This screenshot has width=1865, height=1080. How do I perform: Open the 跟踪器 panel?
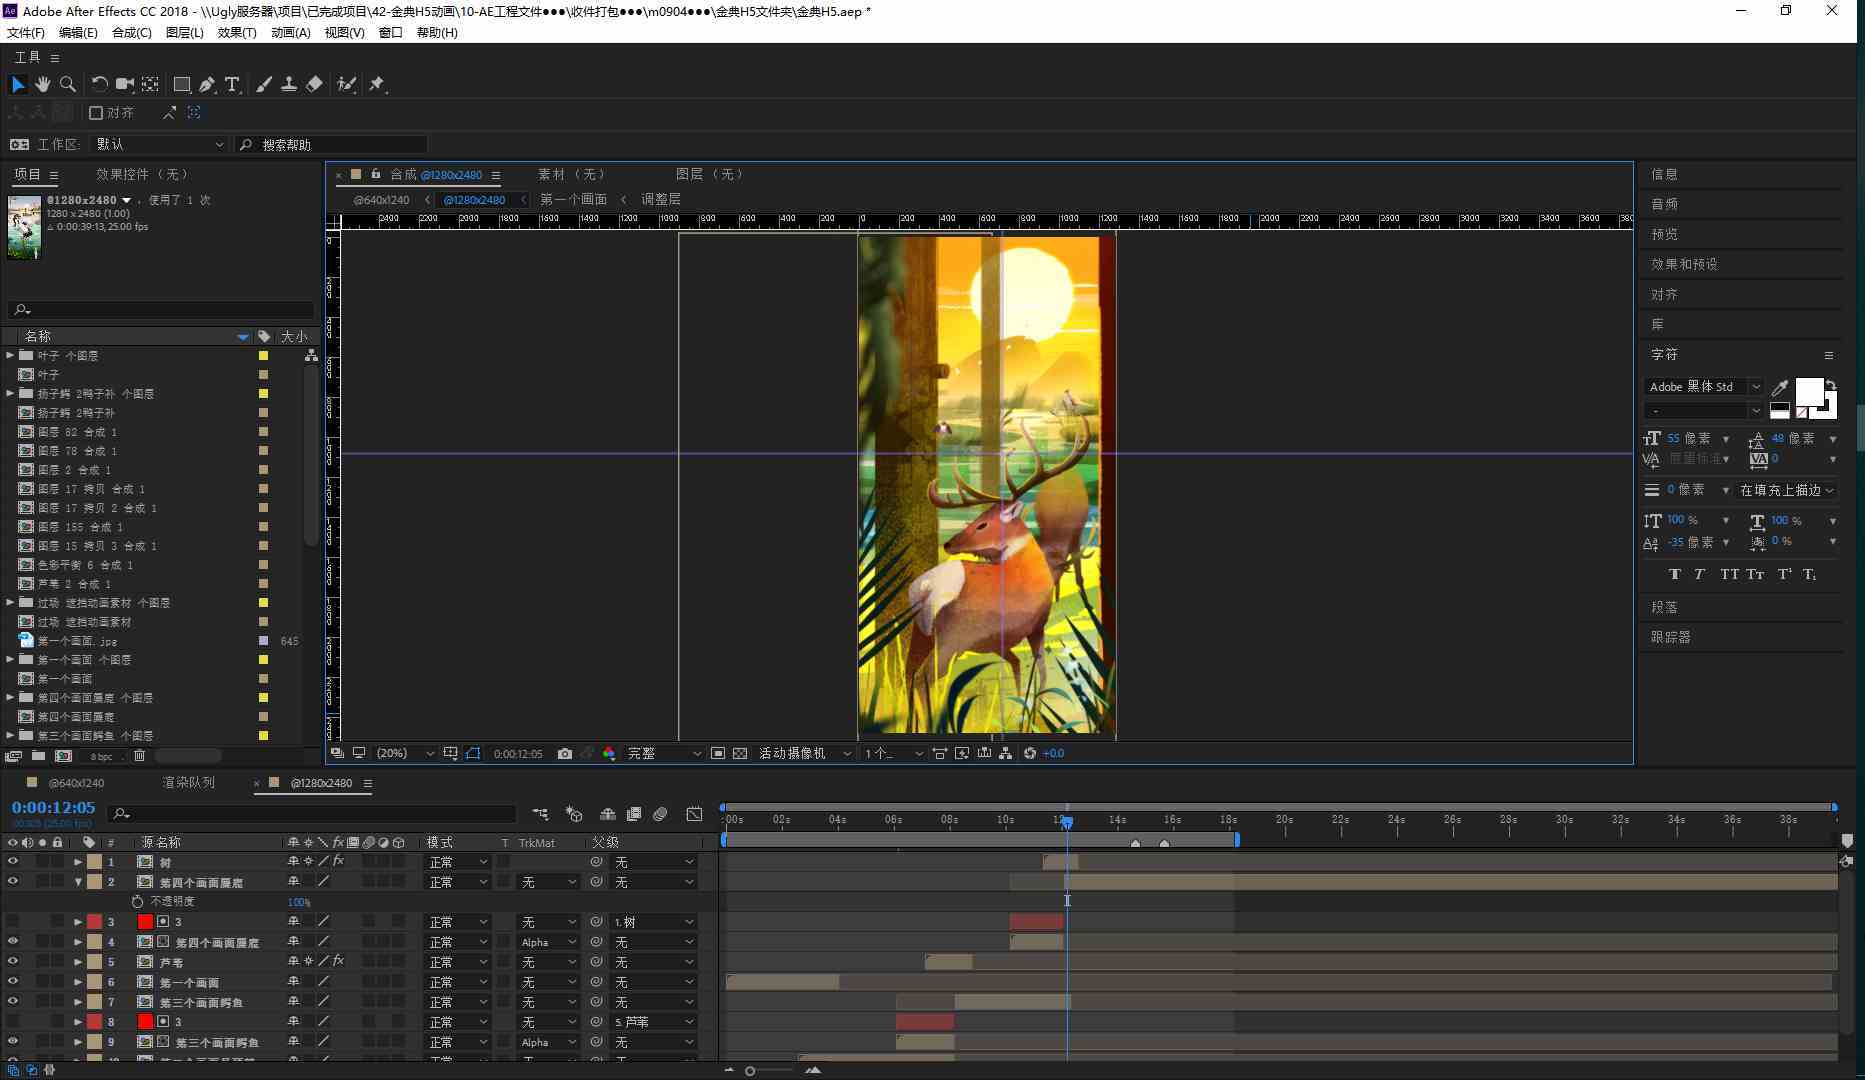(1670, 637)
